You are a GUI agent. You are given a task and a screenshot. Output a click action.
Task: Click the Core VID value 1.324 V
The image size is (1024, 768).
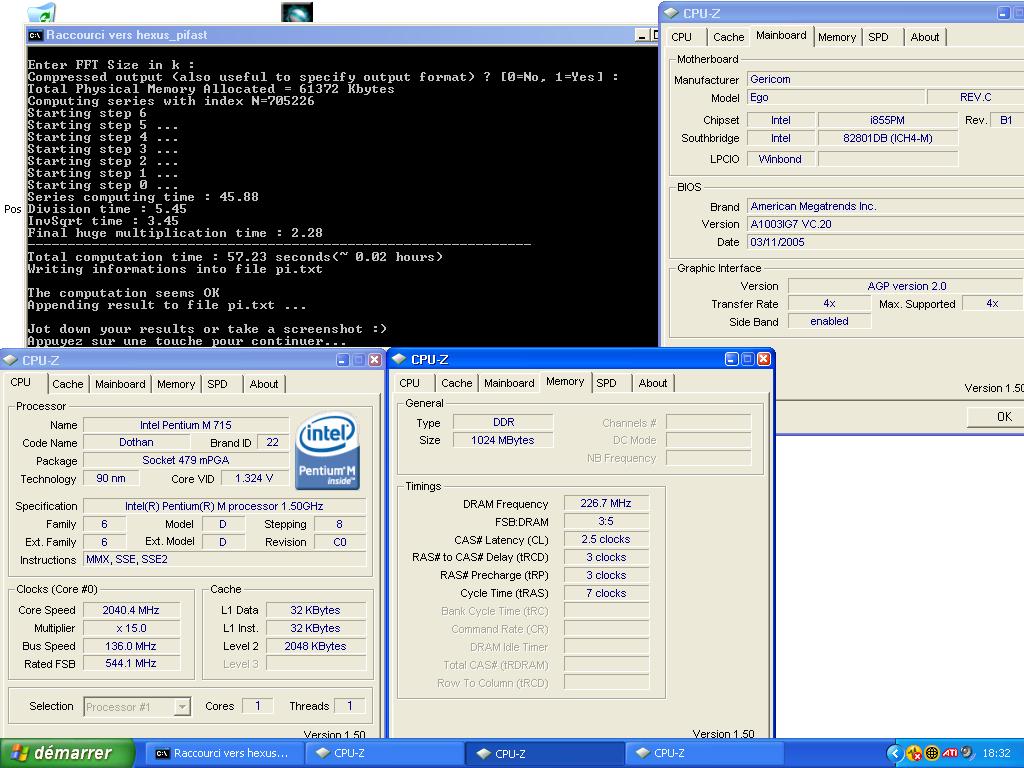pyautogui.click(x=254, y=478)
